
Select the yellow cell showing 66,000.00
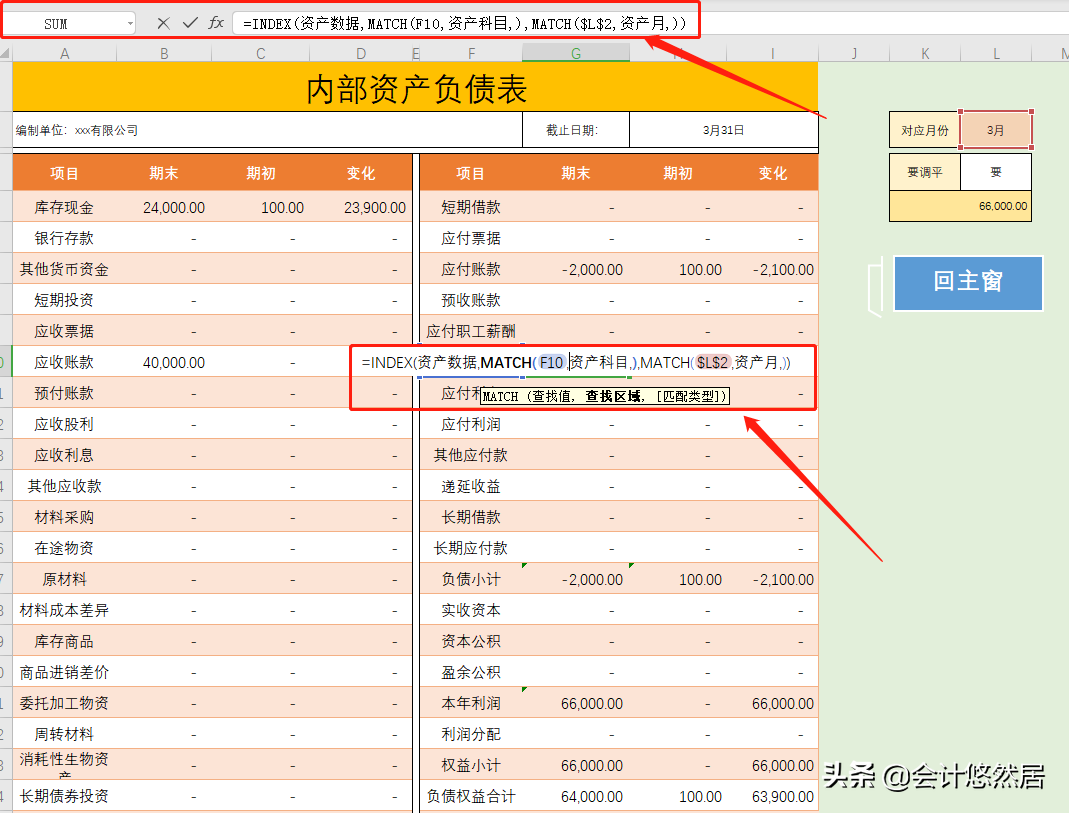(959, 205)
